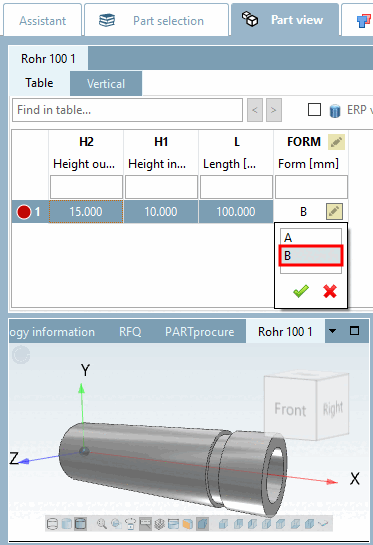Click the orange cube cut-view icon

click(188, 524)
